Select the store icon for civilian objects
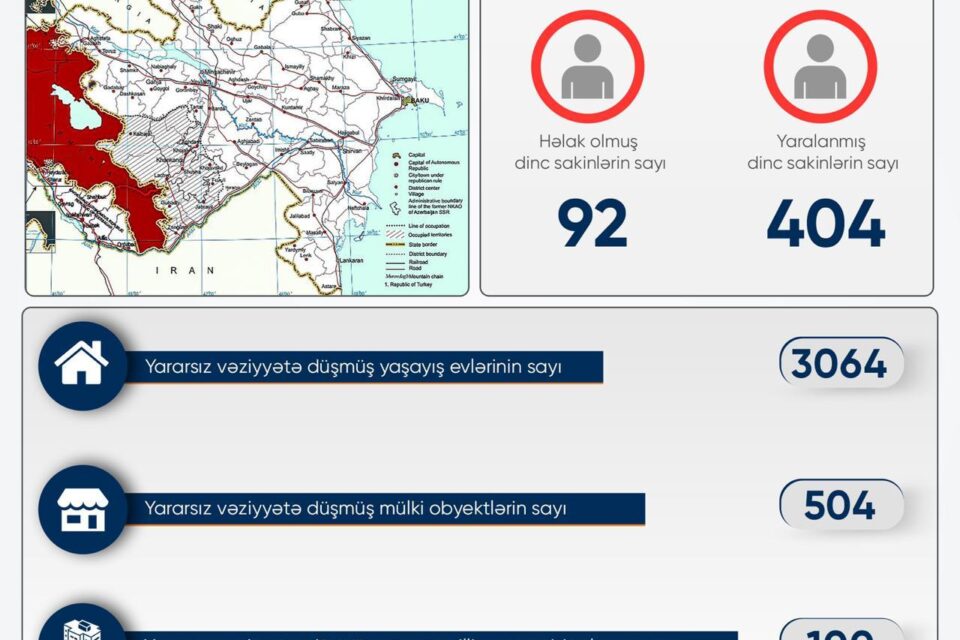The image size is (960, 640). point(82,510)
